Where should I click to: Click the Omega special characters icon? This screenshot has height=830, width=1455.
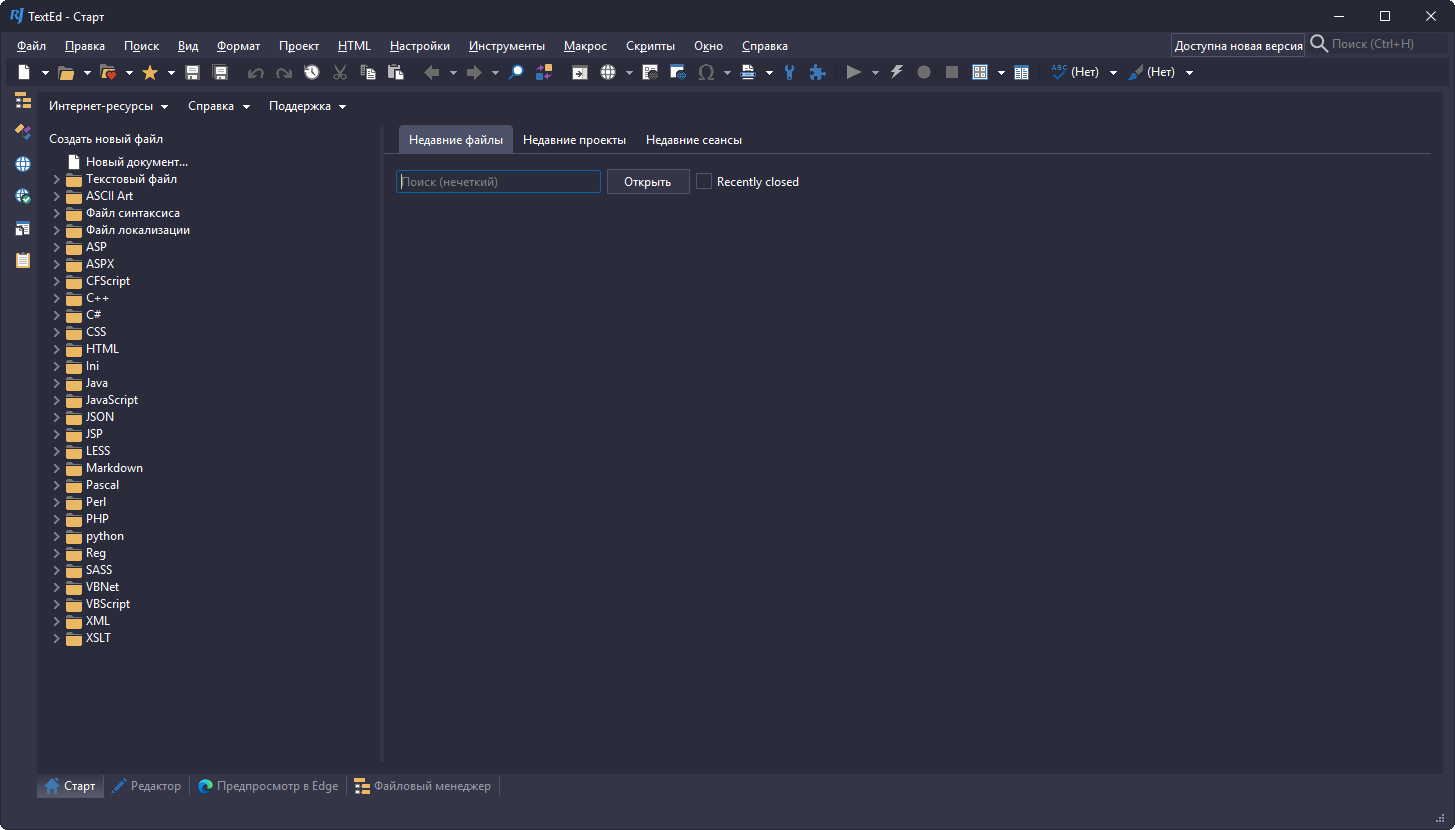[x=706, y=73]
